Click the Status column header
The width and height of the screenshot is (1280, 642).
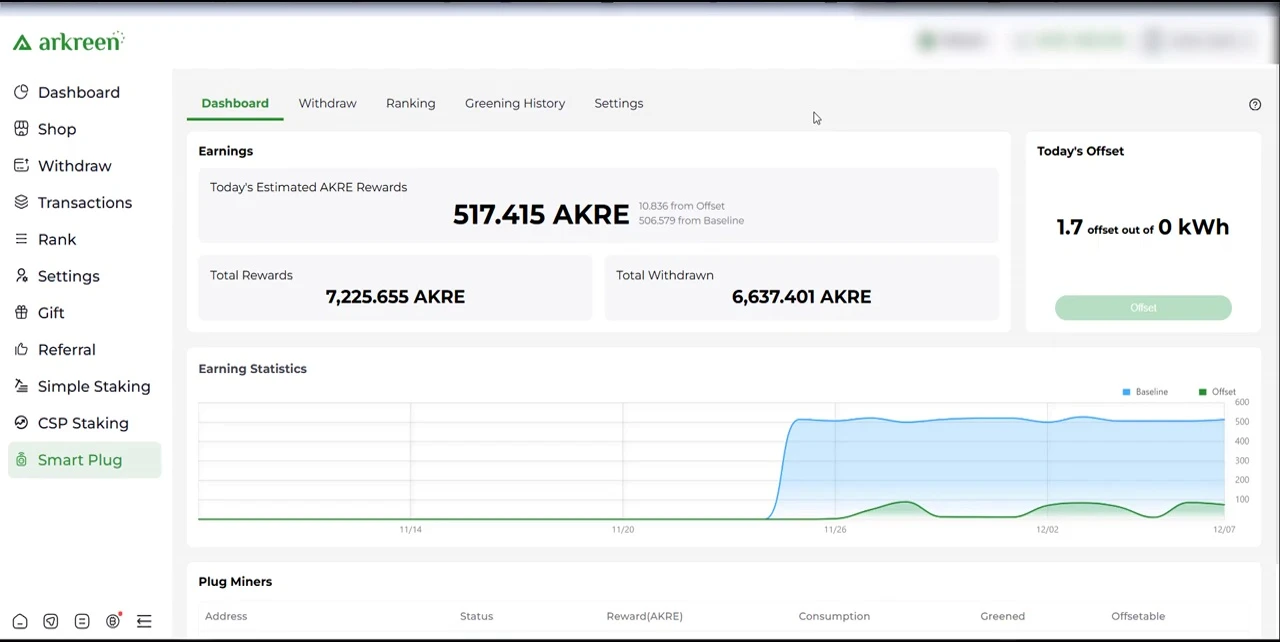(x=476, y=616)
